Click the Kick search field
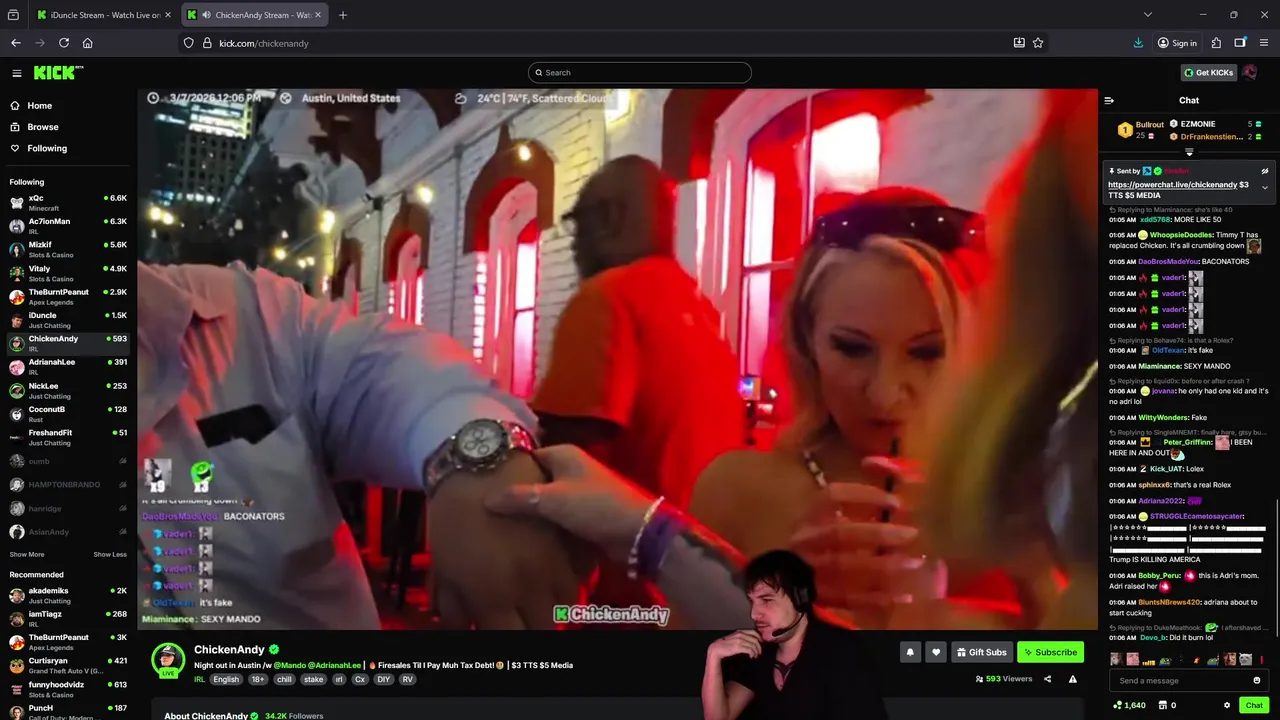 coord(640,72)
